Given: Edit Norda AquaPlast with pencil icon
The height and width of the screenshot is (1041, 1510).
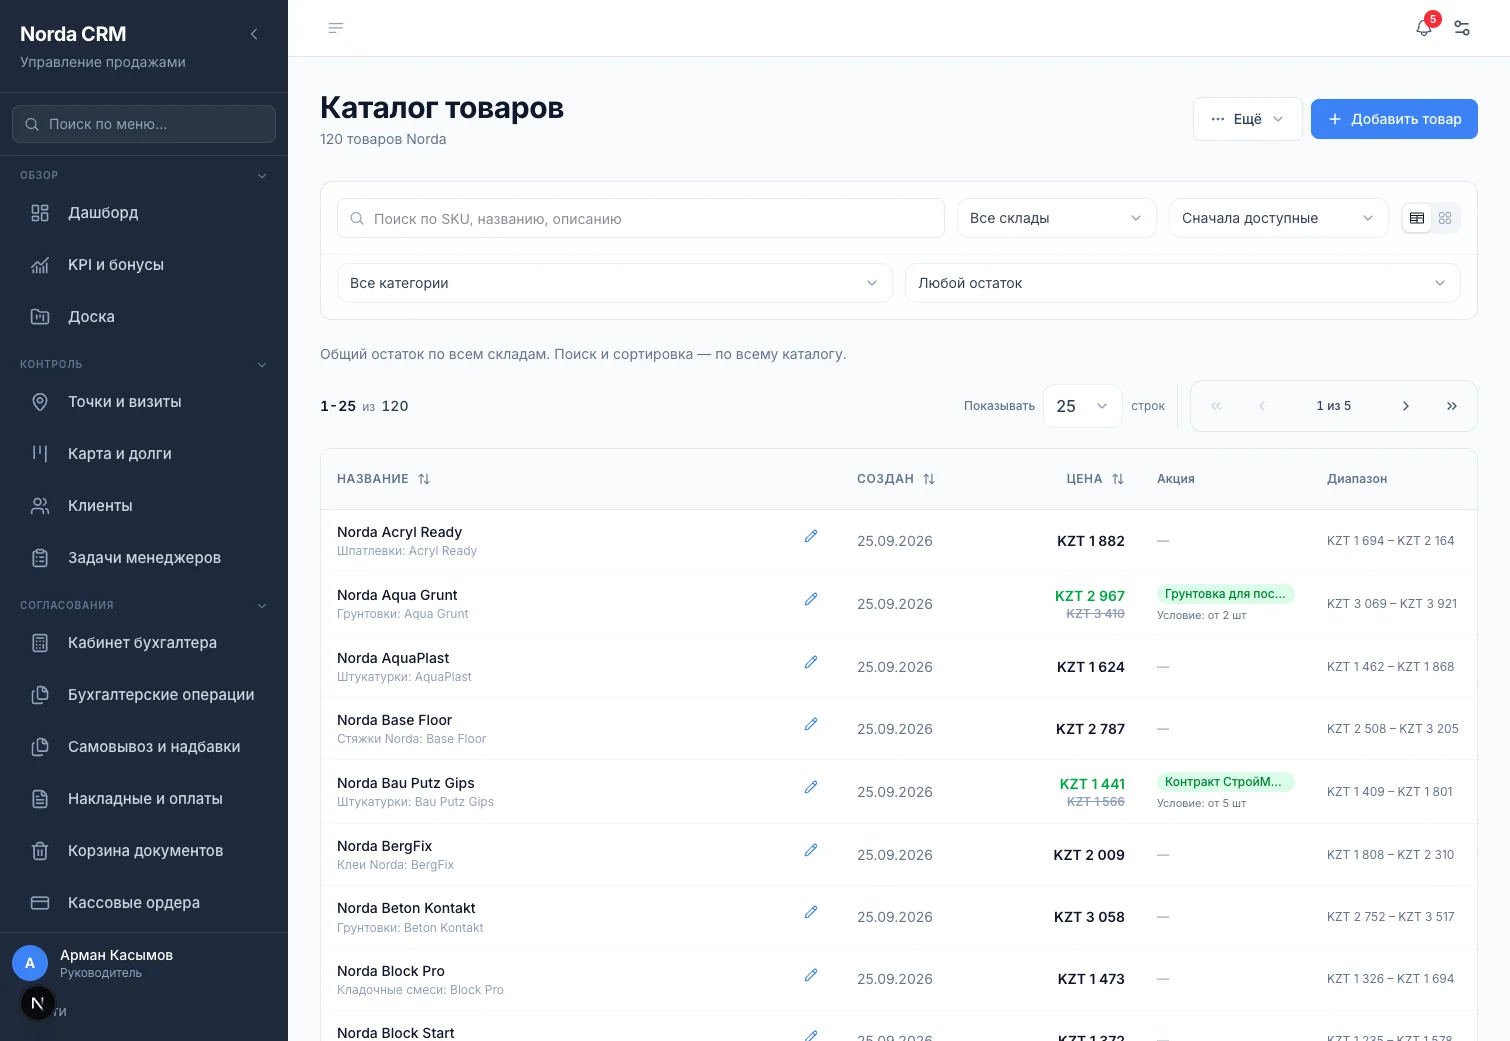Looking at the screenshot, I should click(x=811, y=662).
